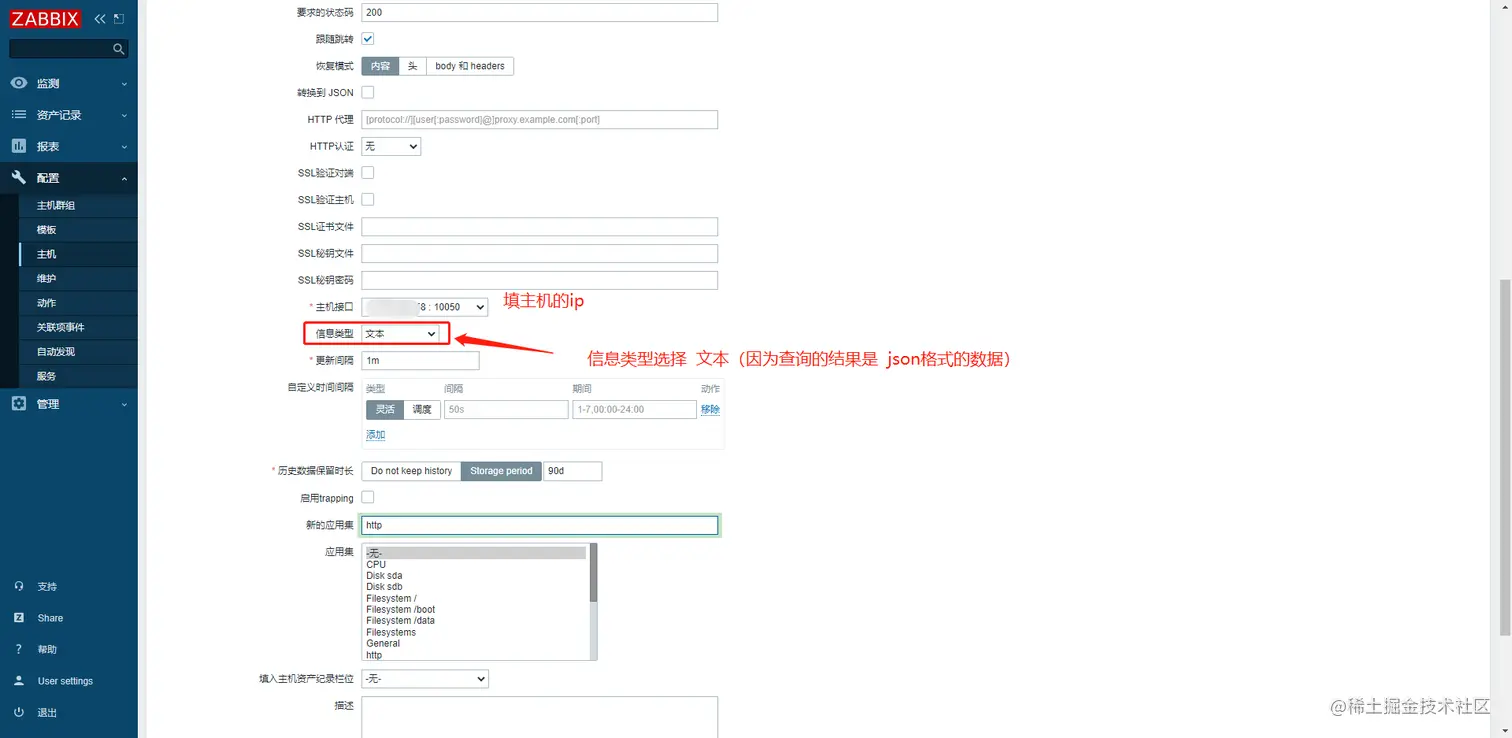Click the 添加 link for custom intervals
Screen dimensions: 1512x738
(x=375, y=435)
